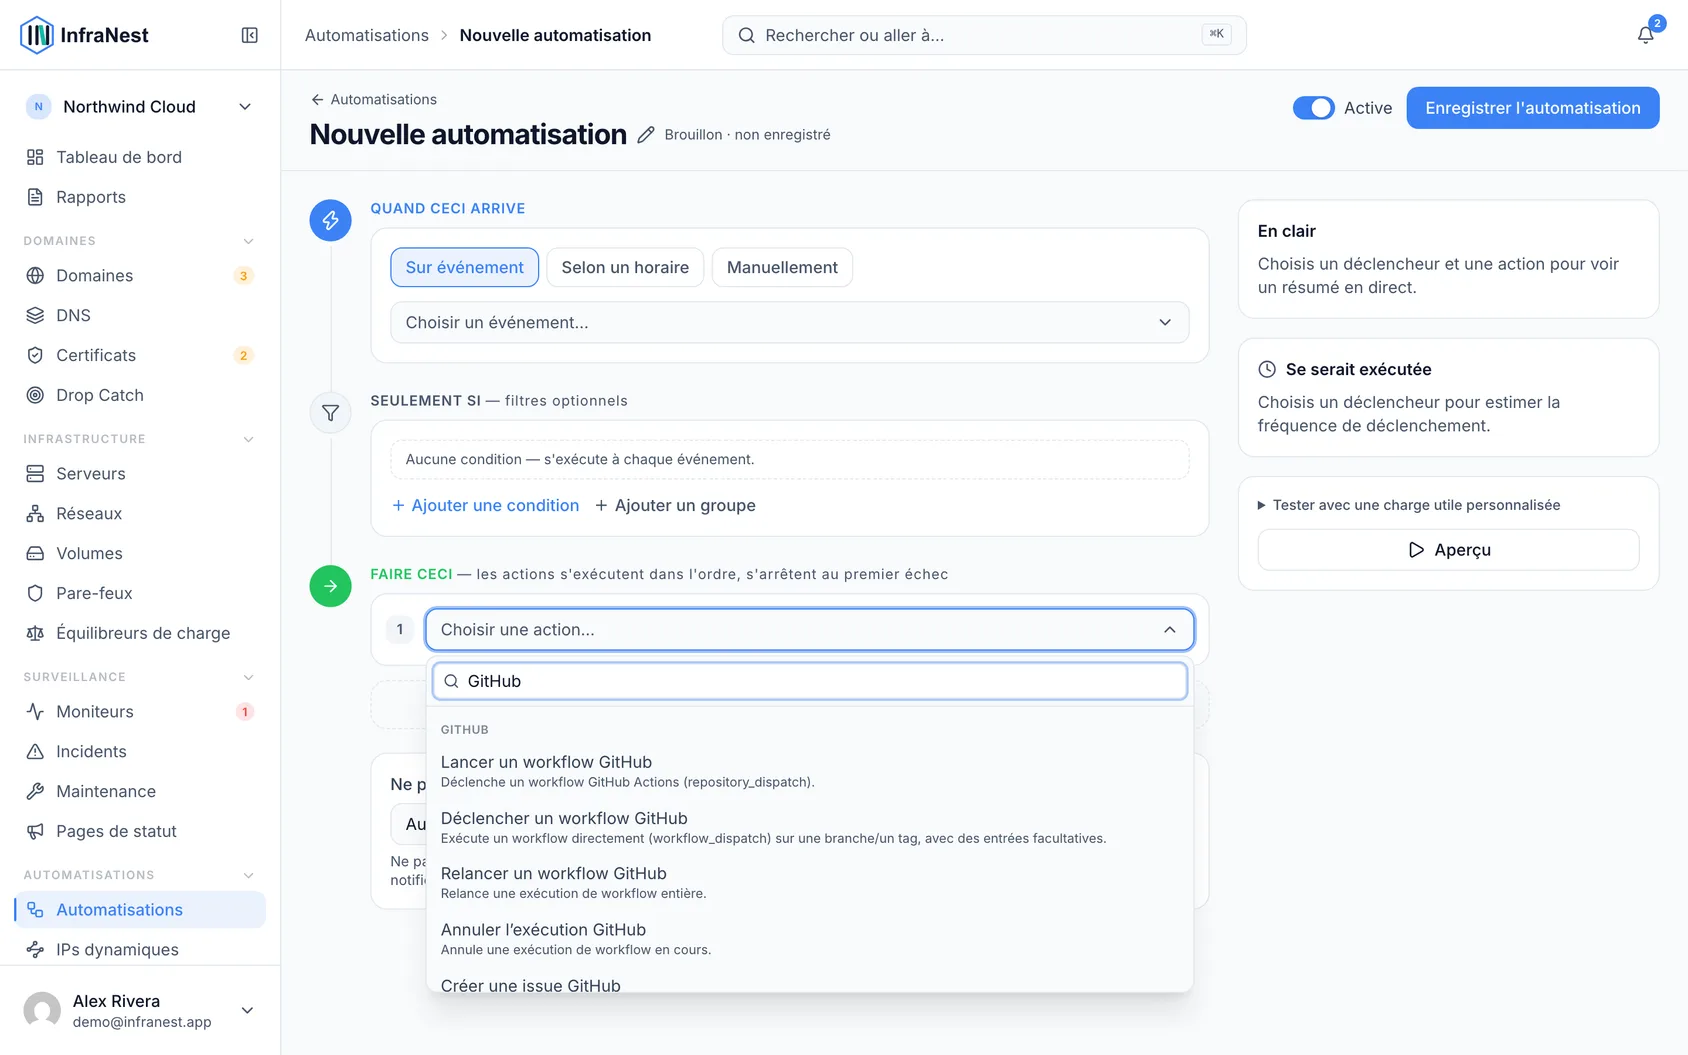Click the Moniteurs pulse icon
This screenshot has height=1055, width=1688.
click(x=35, y=711)
